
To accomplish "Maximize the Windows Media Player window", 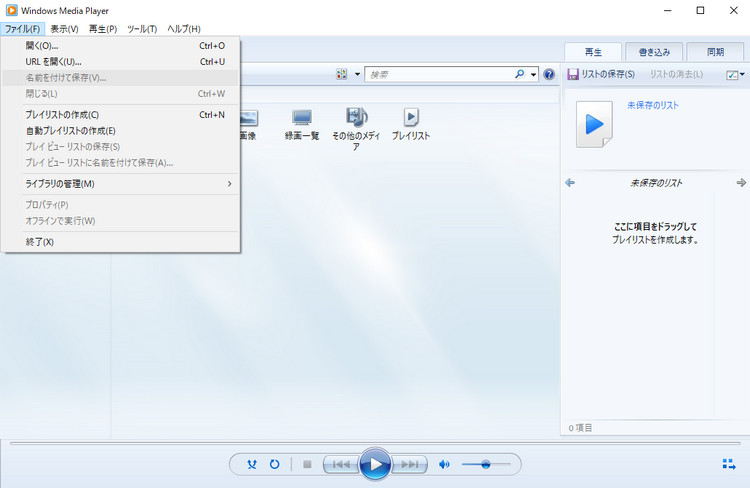I will [700, 11].
